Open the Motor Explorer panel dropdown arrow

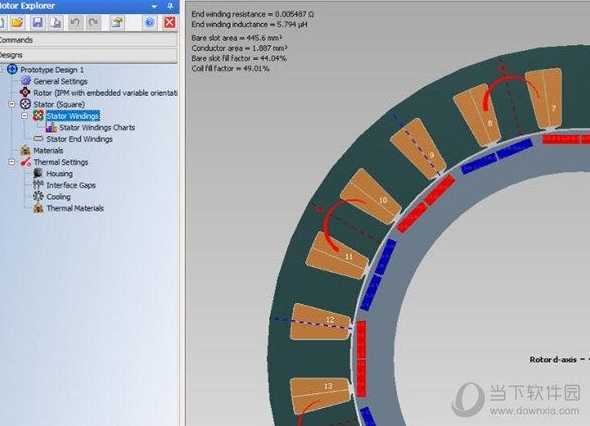154,6
